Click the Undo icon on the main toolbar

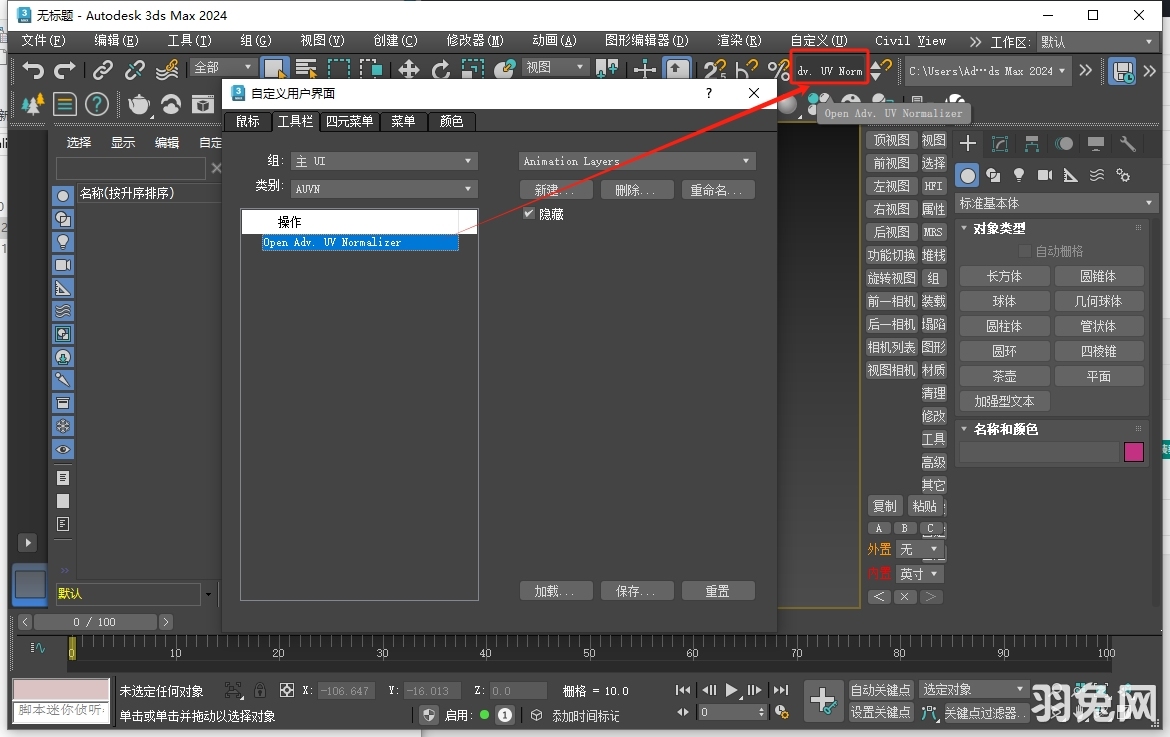pos(32,70)
